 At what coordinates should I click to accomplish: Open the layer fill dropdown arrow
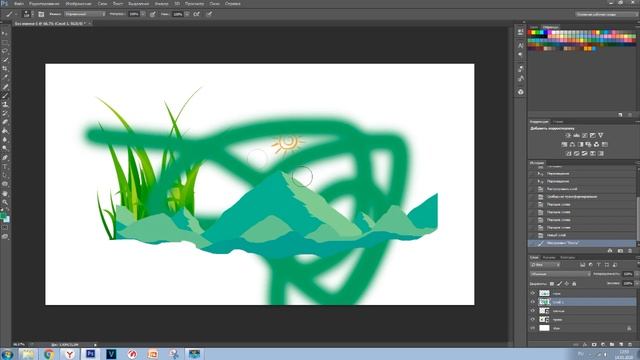tap(637, 283)
